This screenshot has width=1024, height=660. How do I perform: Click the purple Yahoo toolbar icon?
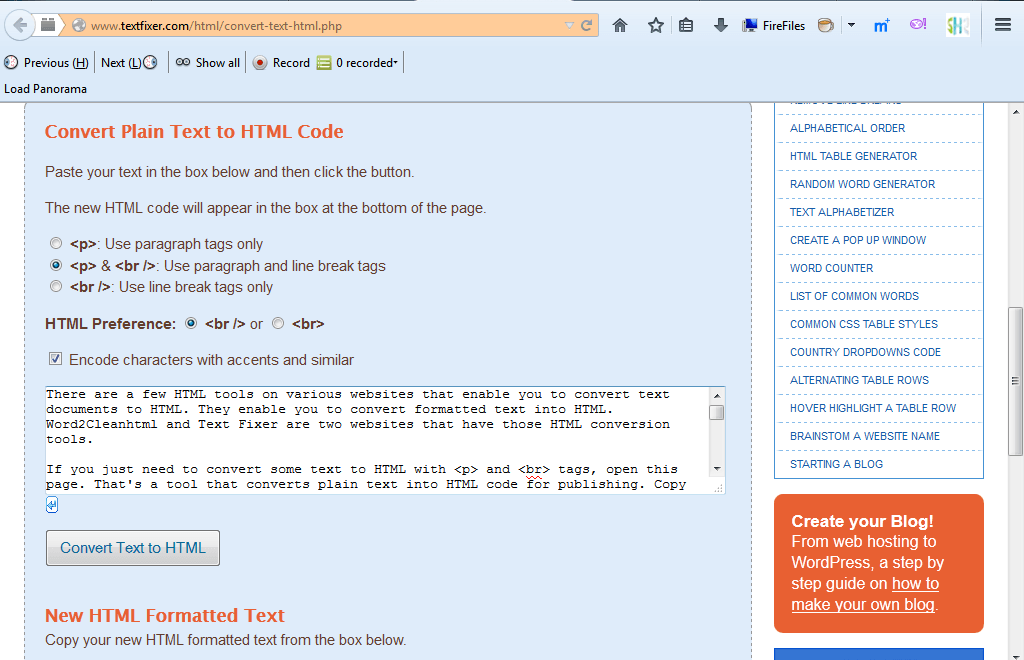pos(917,25)
